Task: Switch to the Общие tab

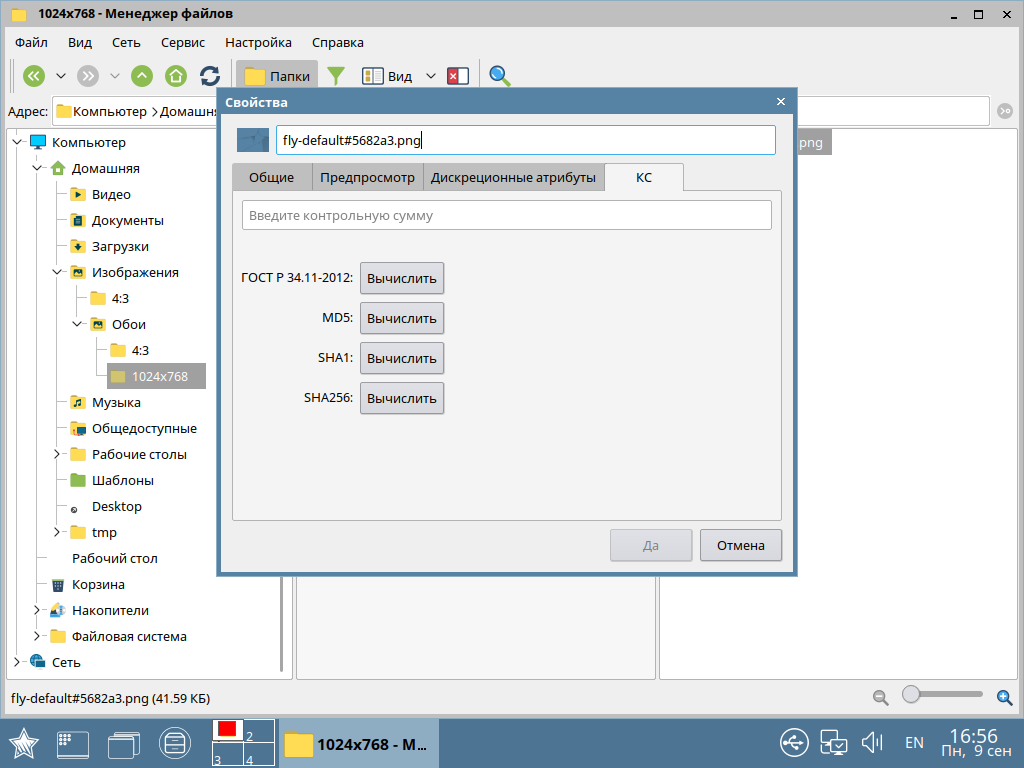Action: coord(271,177)
